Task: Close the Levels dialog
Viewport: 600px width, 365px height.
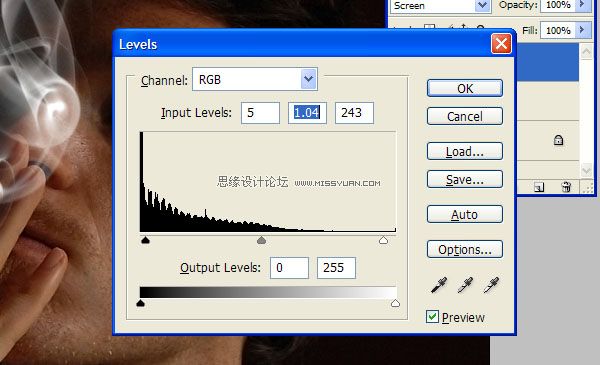Action: [x=501, y=44]
